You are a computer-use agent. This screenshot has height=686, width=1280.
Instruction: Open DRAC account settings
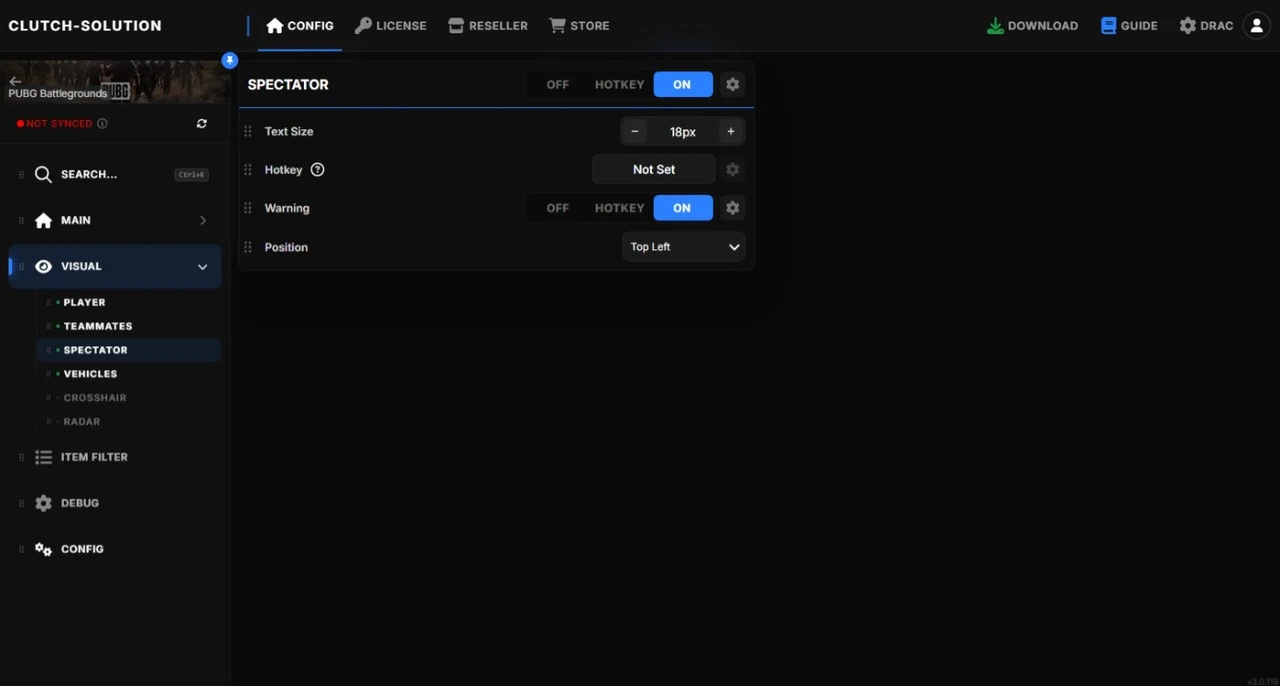coord(1206,26)
